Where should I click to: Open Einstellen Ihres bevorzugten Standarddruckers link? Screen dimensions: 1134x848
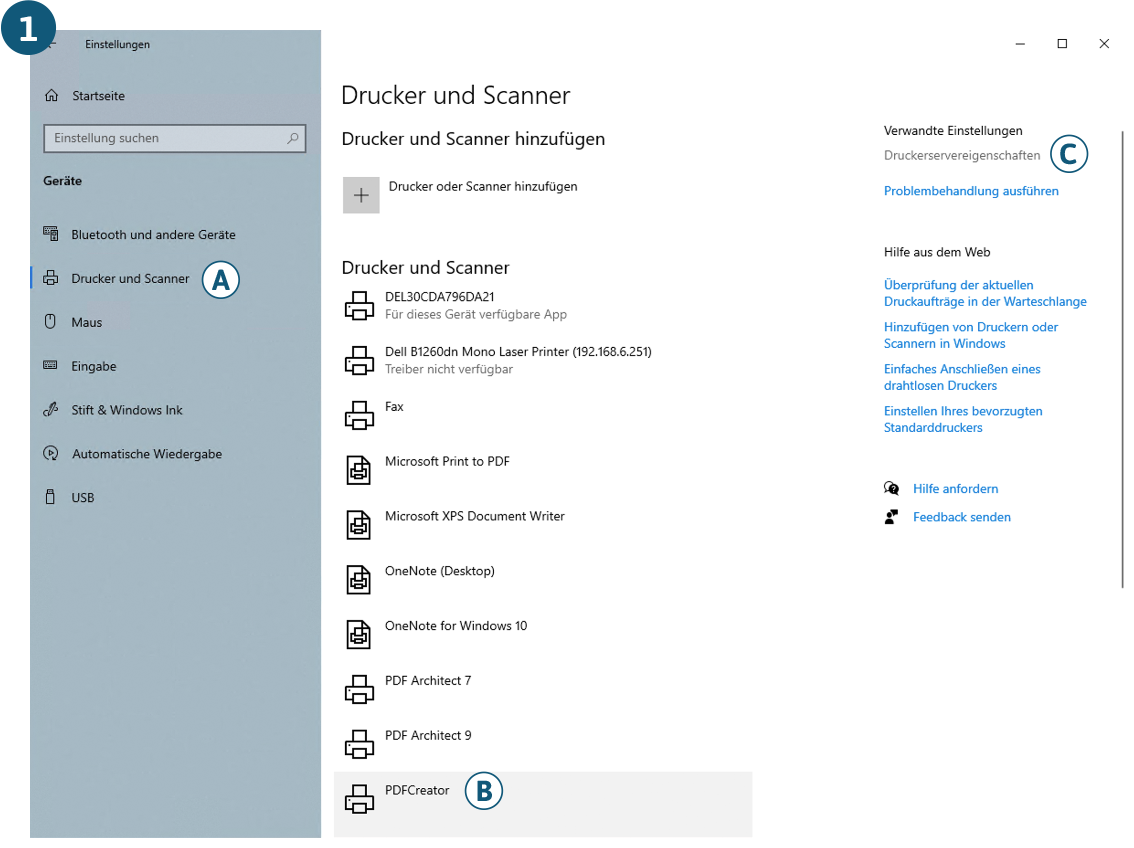coord(963,419)
